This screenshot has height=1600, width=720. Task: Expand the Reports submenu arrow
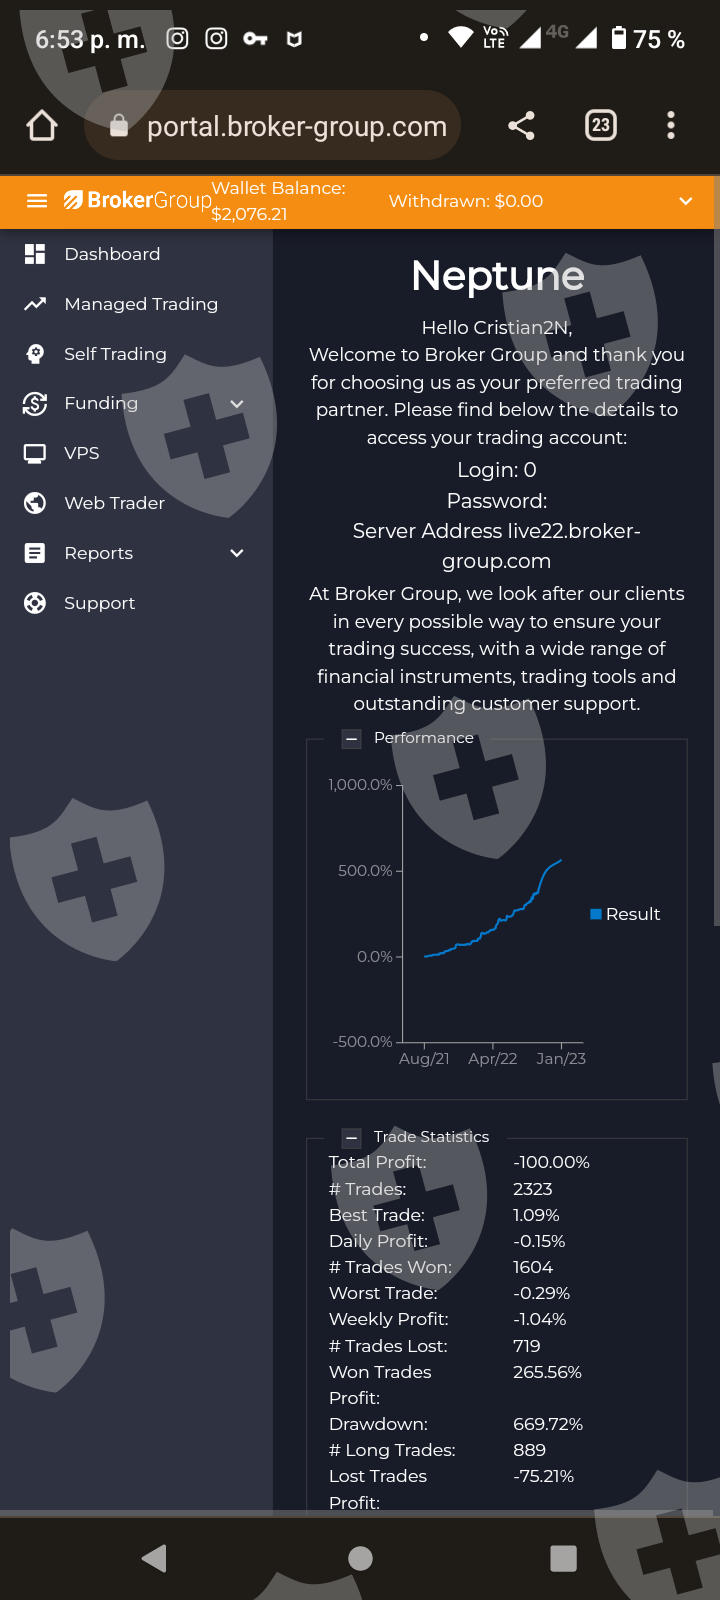pos(237,553)
